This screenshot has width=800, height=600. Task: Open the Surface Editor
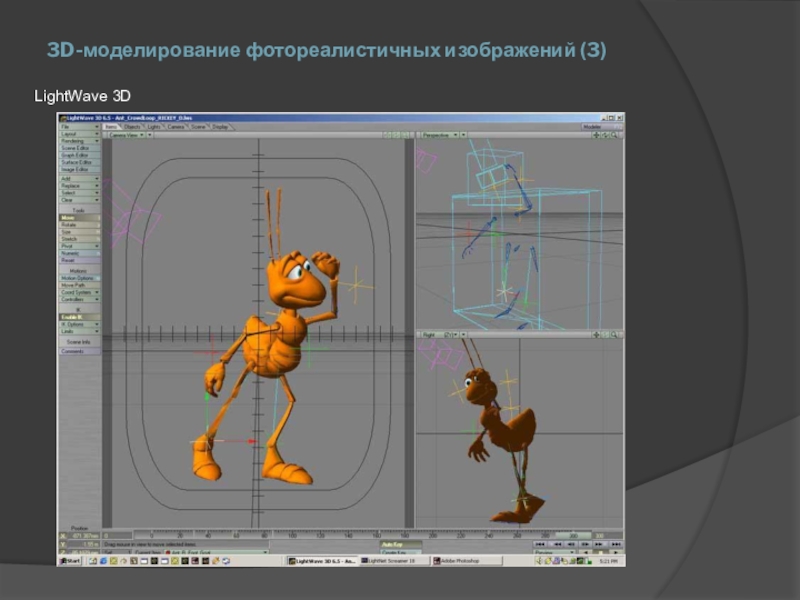(80, 162)
